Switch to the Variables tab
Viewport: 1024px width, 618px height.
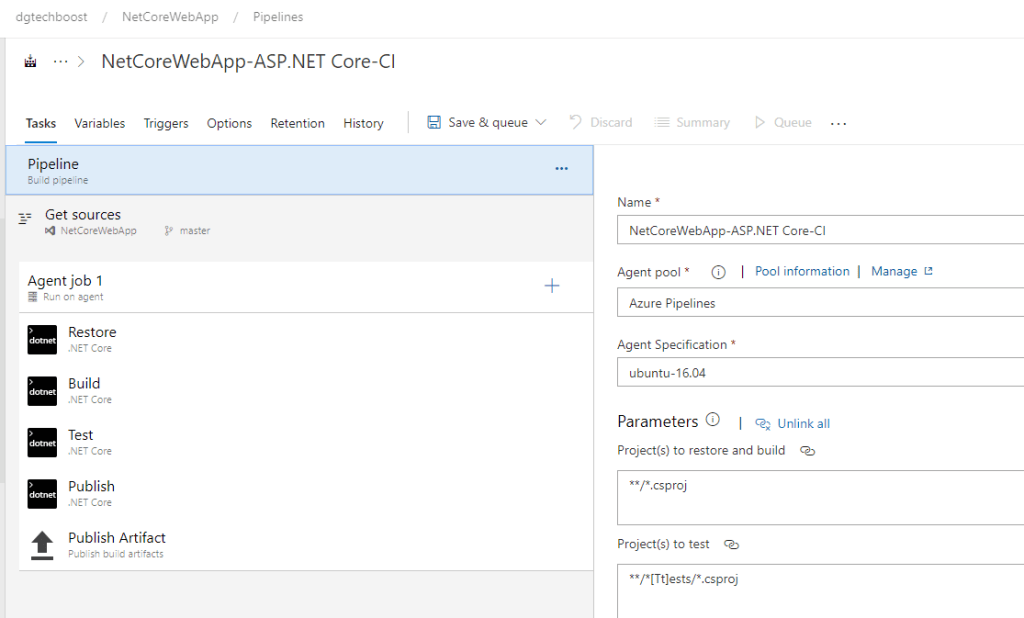point(99,123)
